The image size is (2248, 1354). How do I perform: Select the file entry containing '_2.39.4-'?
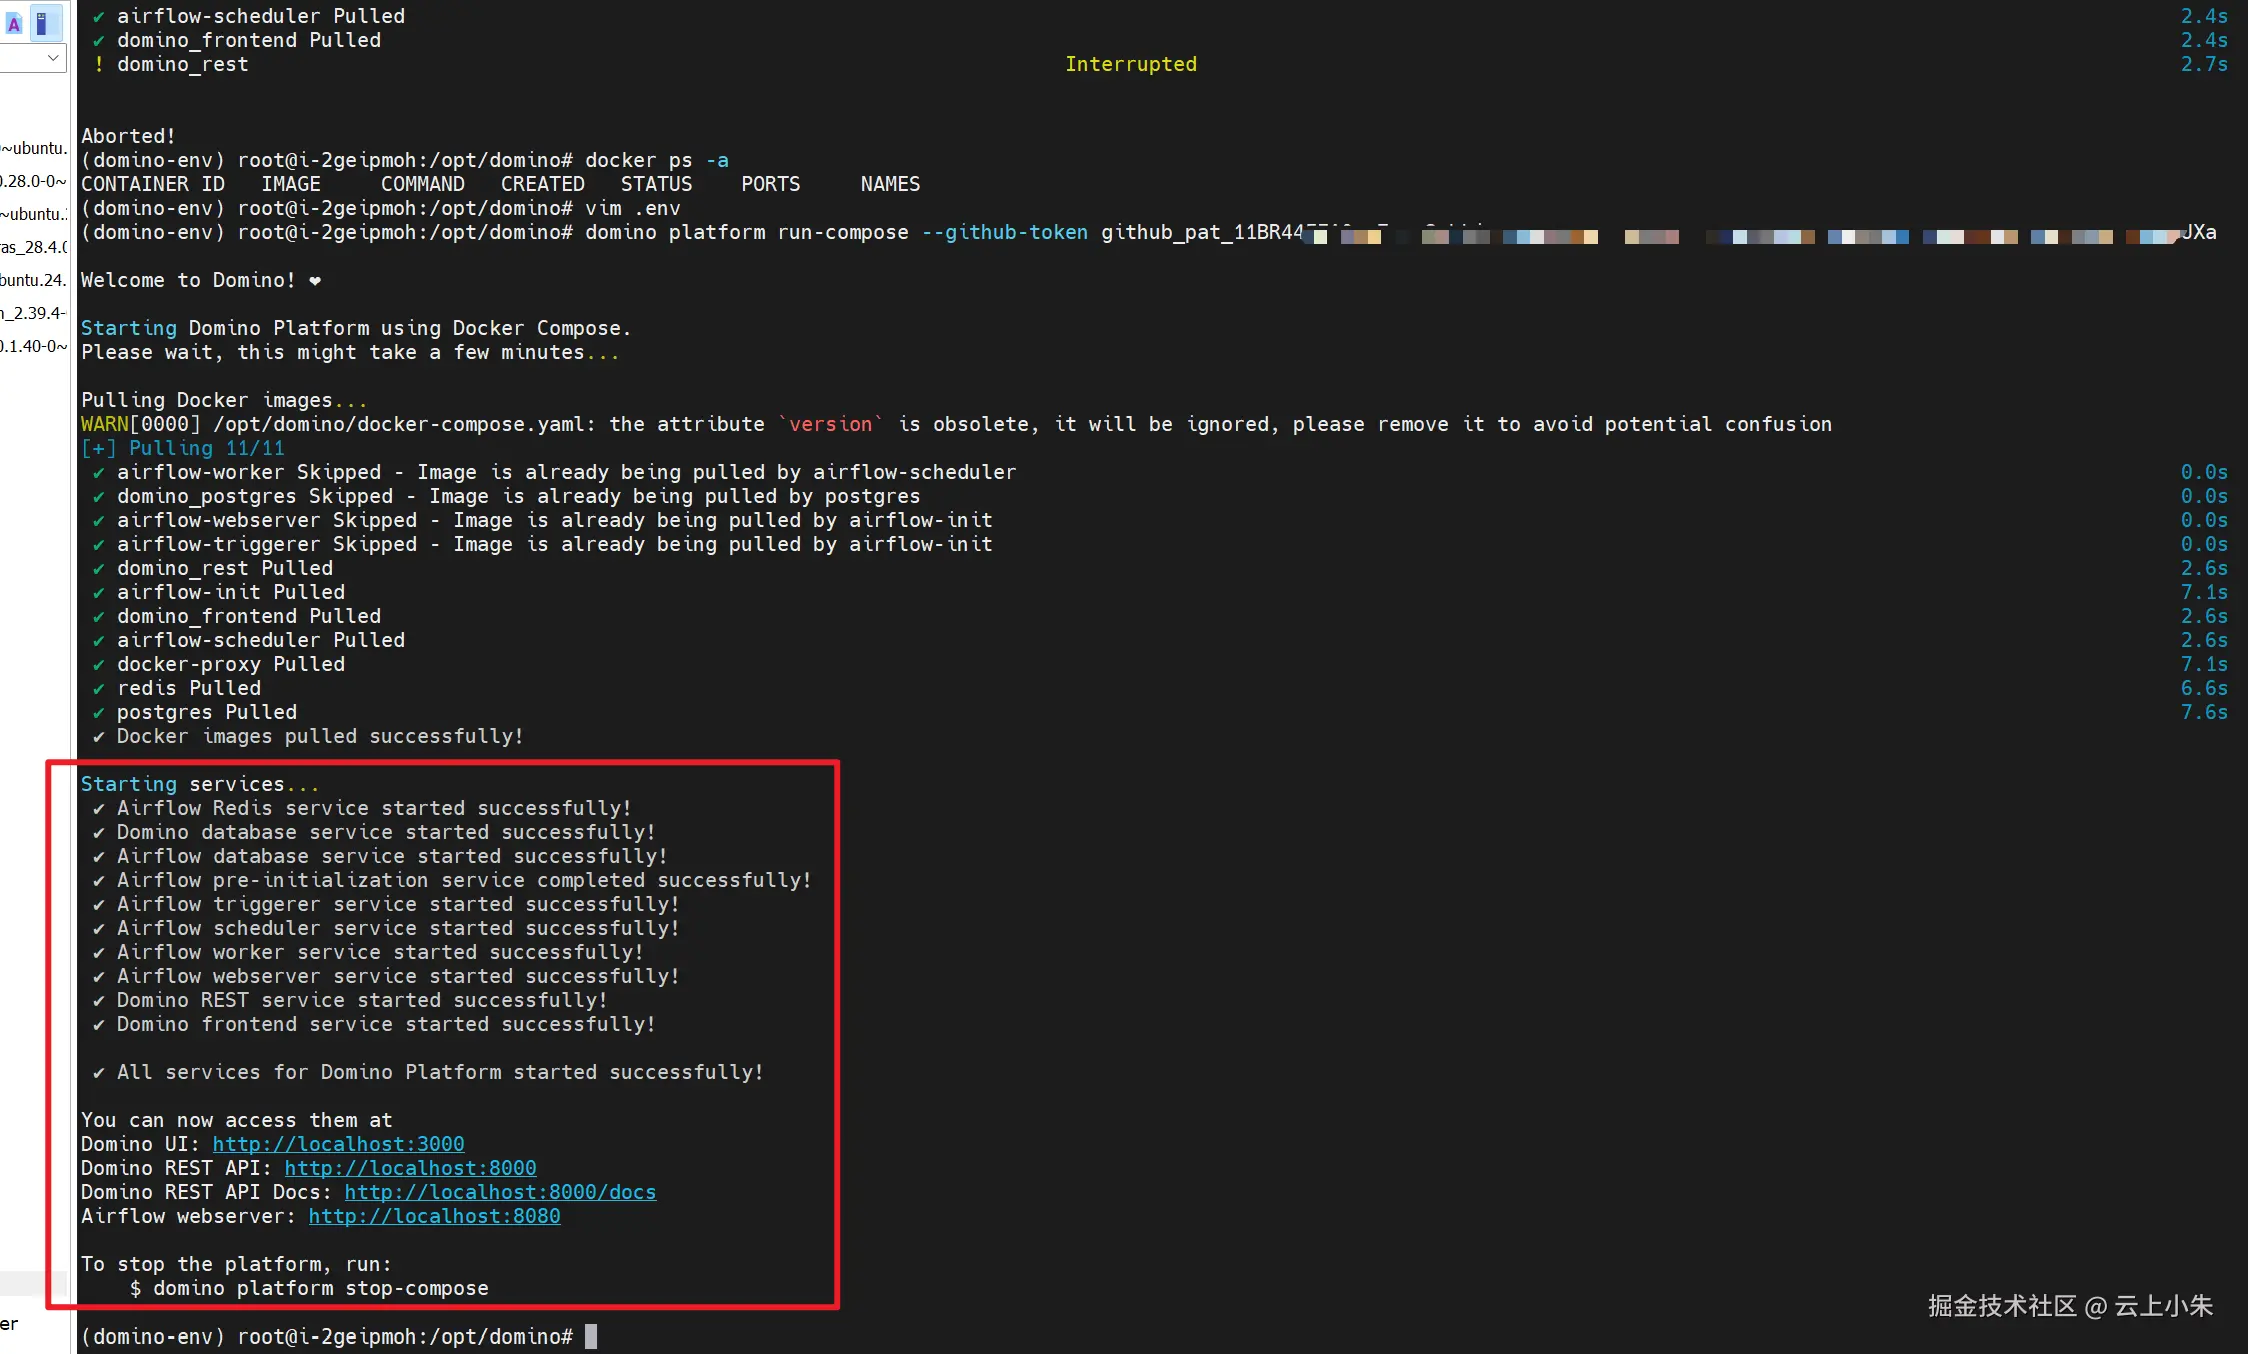(x=34, y=313)
